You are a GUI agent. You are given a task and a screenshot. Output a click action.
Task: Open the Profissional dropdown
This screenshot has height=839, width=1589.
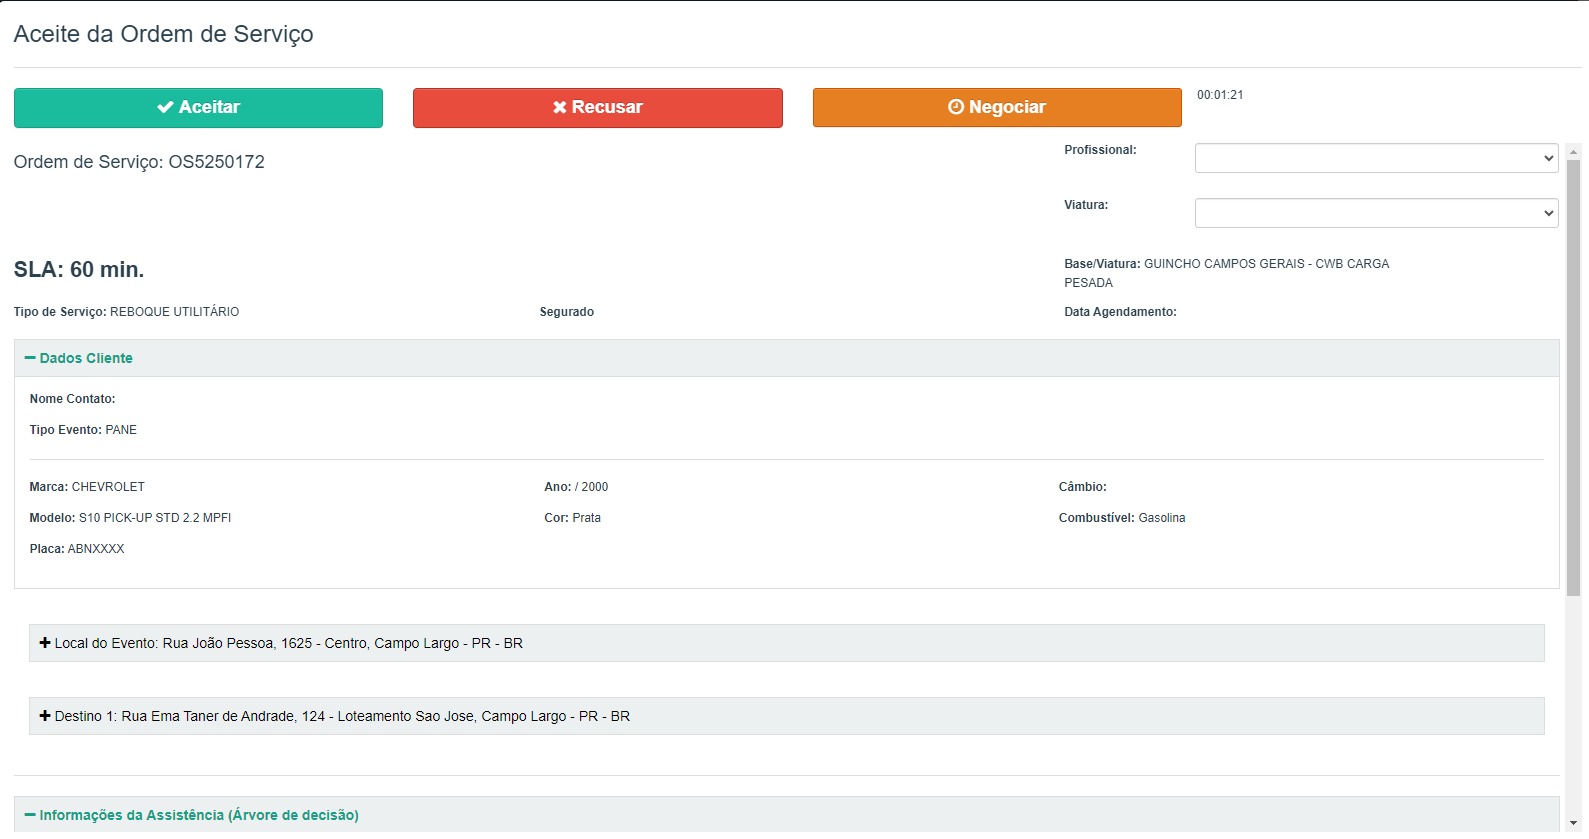click(x=1376, y=158)
